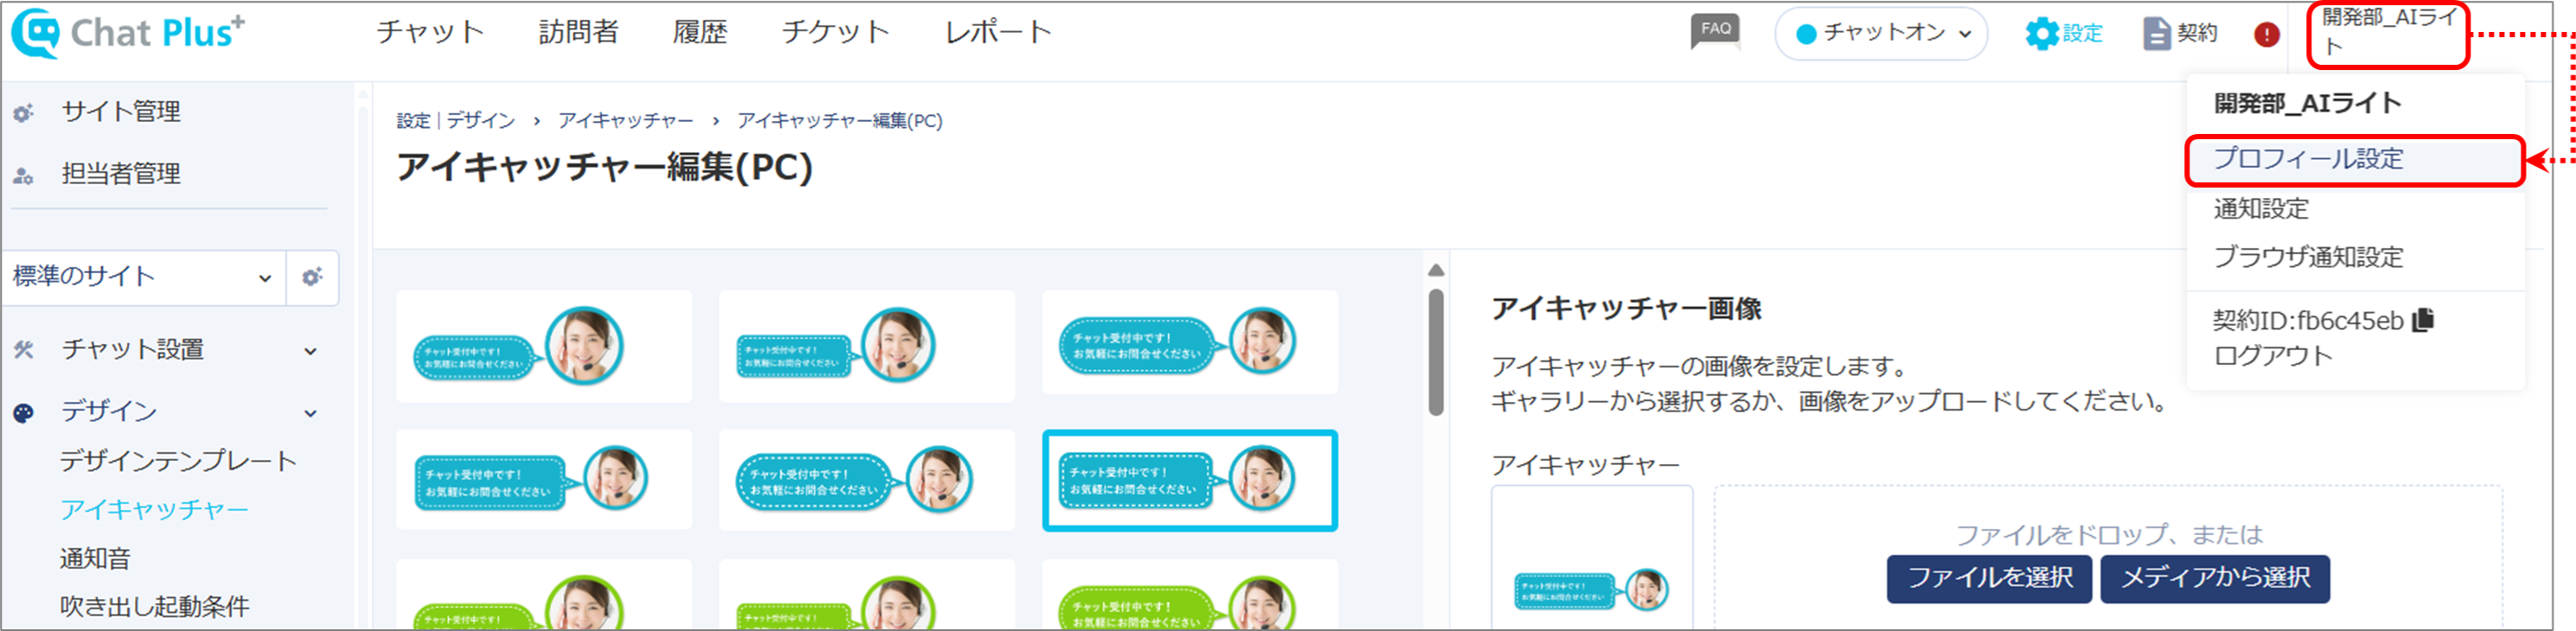Open the FAQ speech bubble icon
This screenshot has width=2576, height=631.
coord(1715,31)
